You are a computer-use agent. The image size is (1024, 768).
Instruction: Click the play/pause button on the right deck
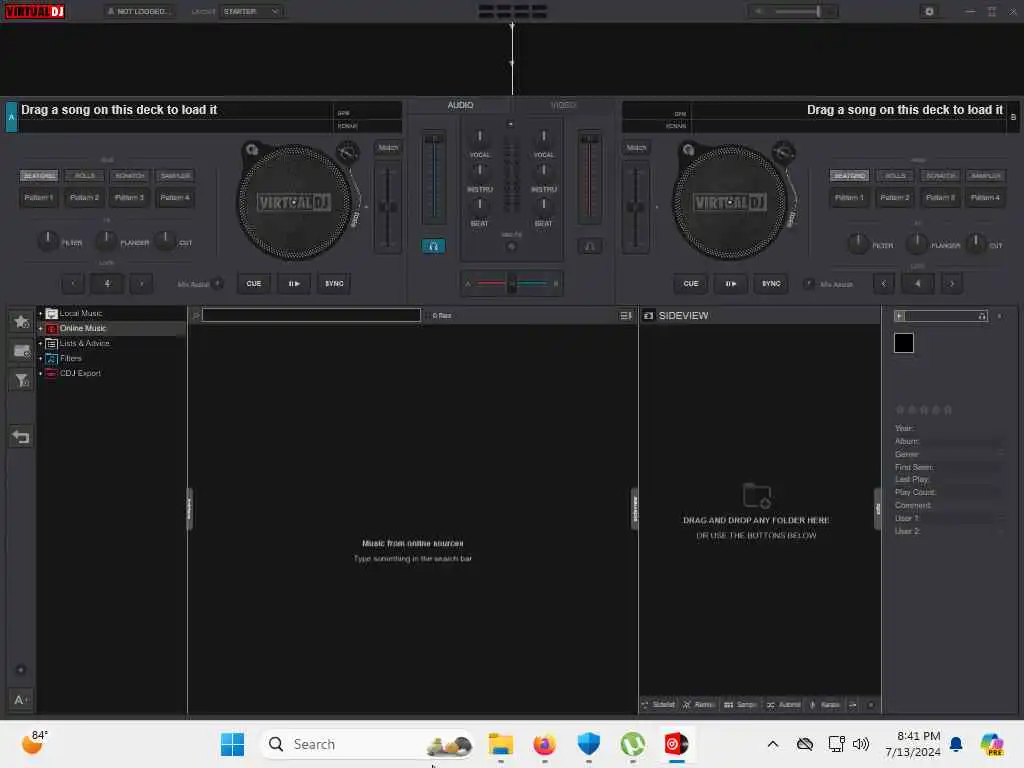(731, 283)
